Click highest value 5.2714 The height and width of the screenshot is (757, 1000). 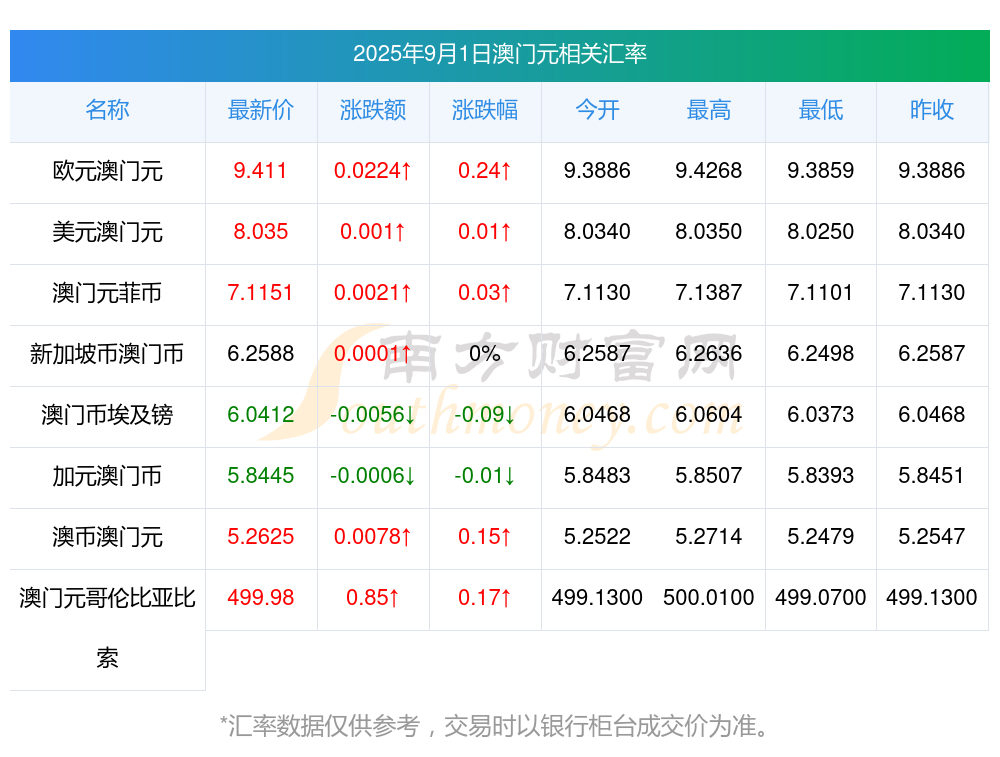pos(709,536)
